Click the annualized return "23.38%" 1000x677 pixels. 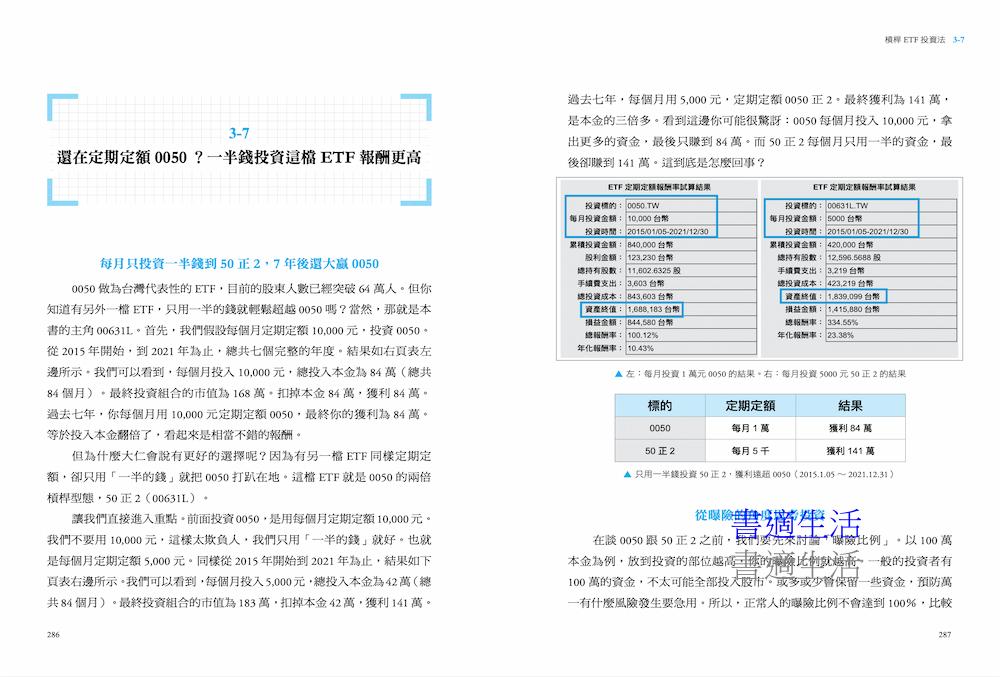point(841,335)
